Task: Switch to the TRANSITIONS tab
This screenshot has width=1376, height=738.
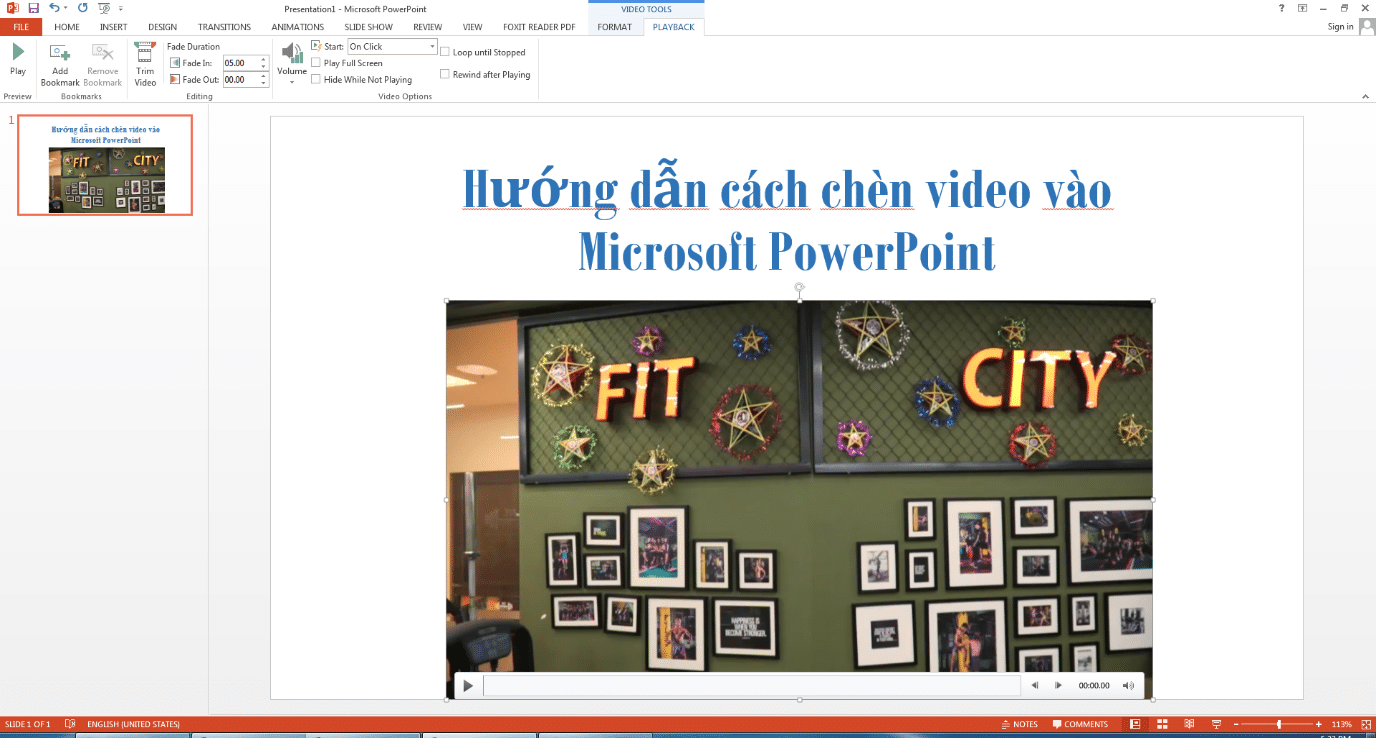Action: click(225, 27)
